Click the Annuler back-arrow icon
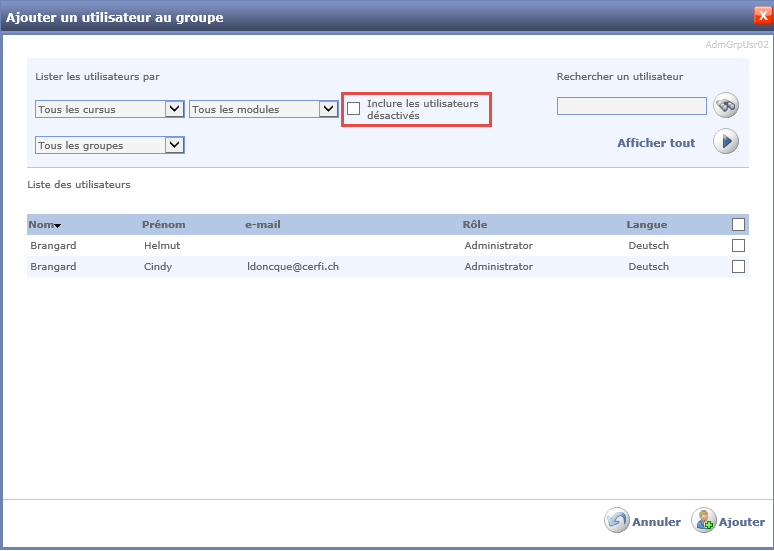 coord(616,521)
